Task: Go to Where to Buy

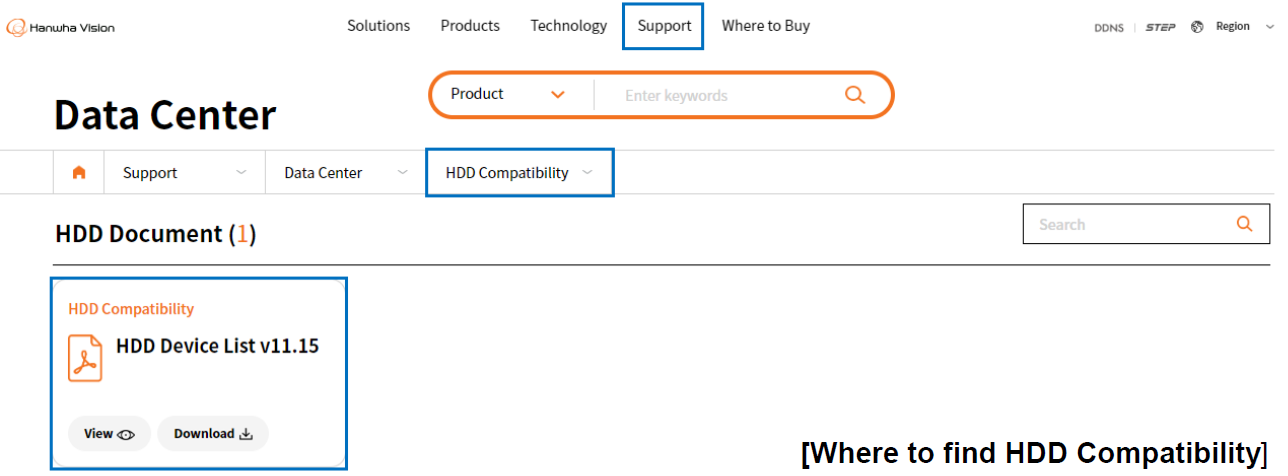Action: pos(765,26)
